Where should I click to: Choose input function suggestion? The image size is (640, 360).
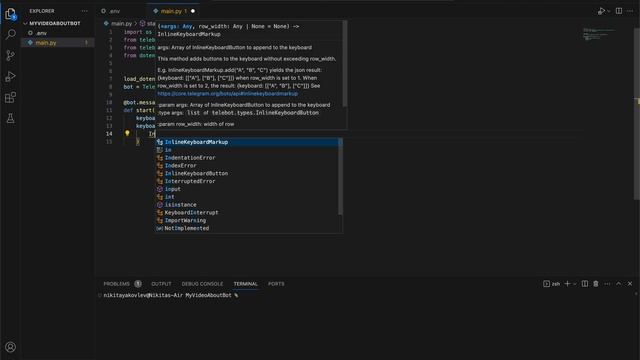(247, 189)
